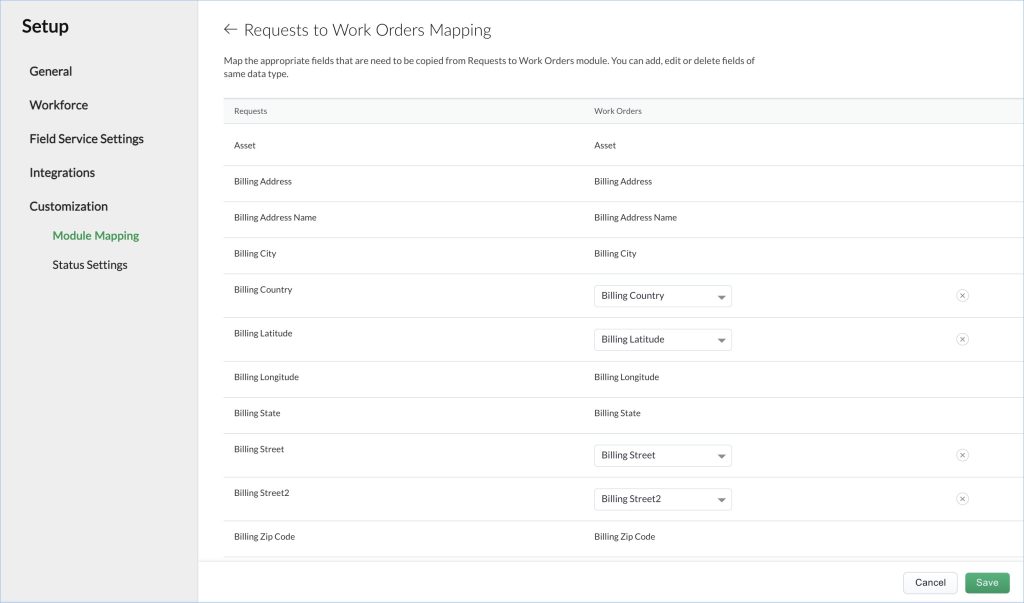Click the back arrow beside Requests to Work Orders Mapping

[x=229, y=29]
